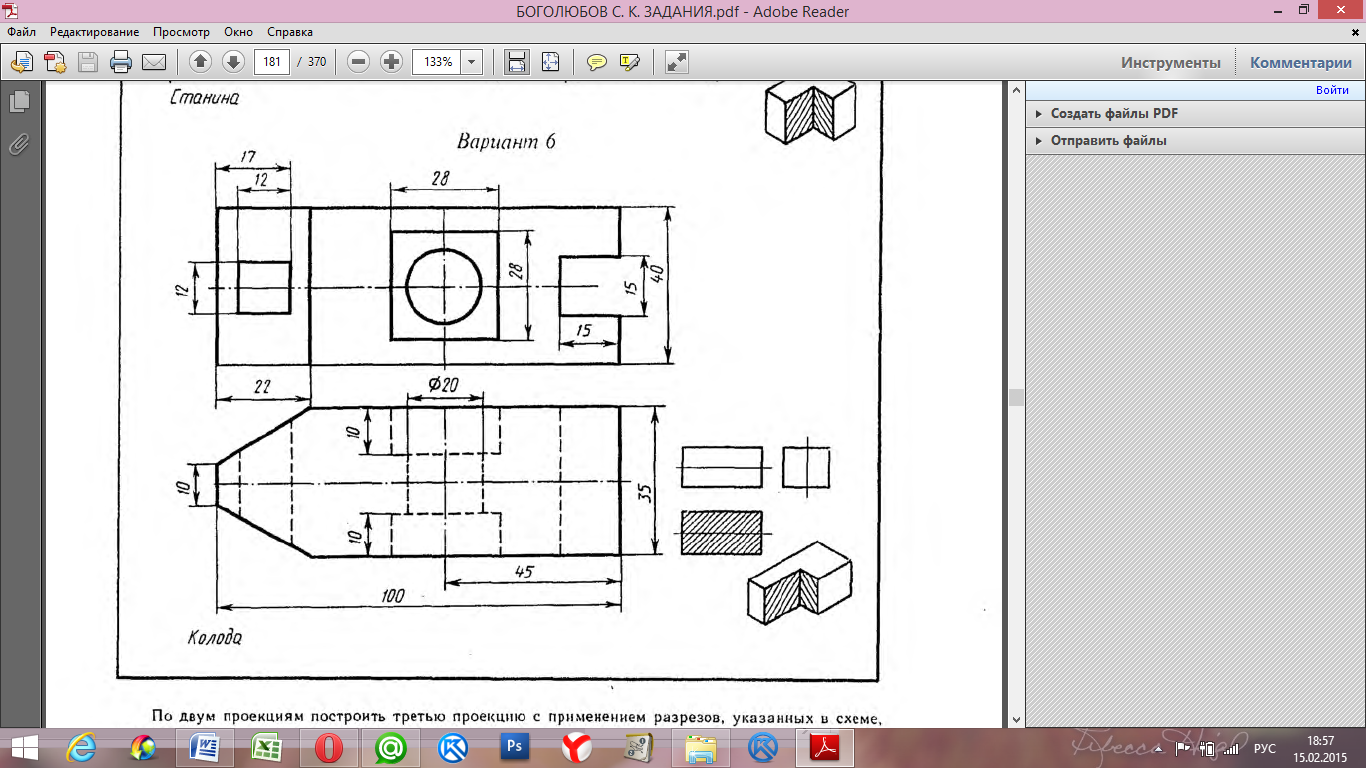Open the Комментарии pane
The height and width of the screenshot is (768, 1366).
(x=1300, y=62)
